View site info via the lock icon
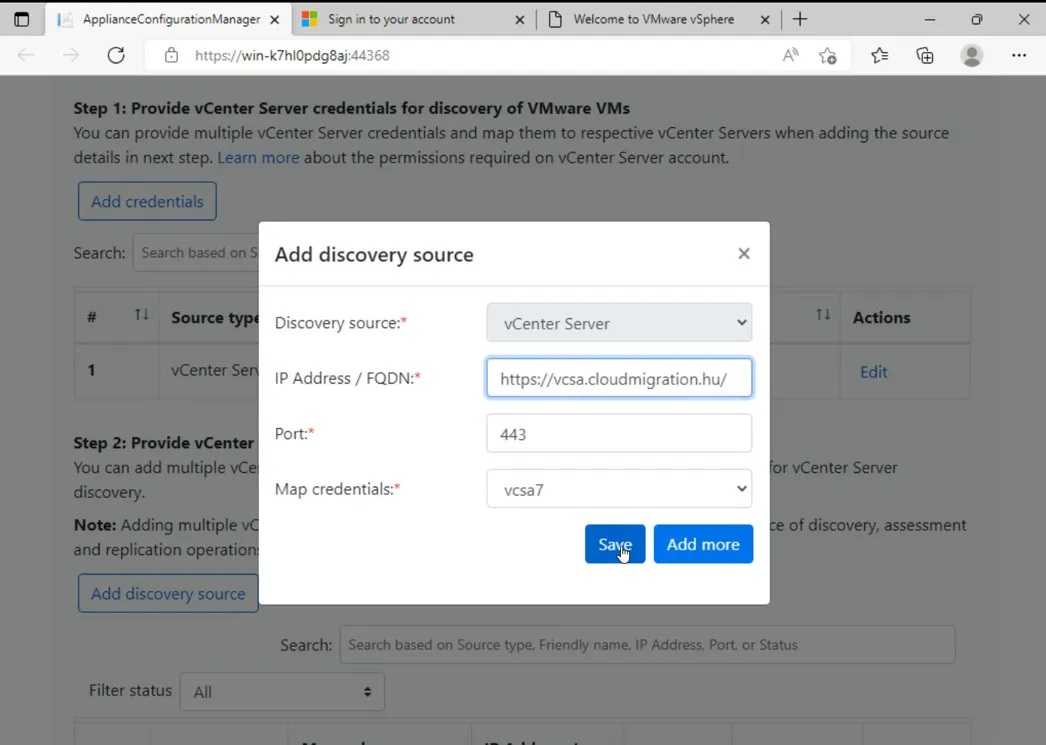 point(171,55)
